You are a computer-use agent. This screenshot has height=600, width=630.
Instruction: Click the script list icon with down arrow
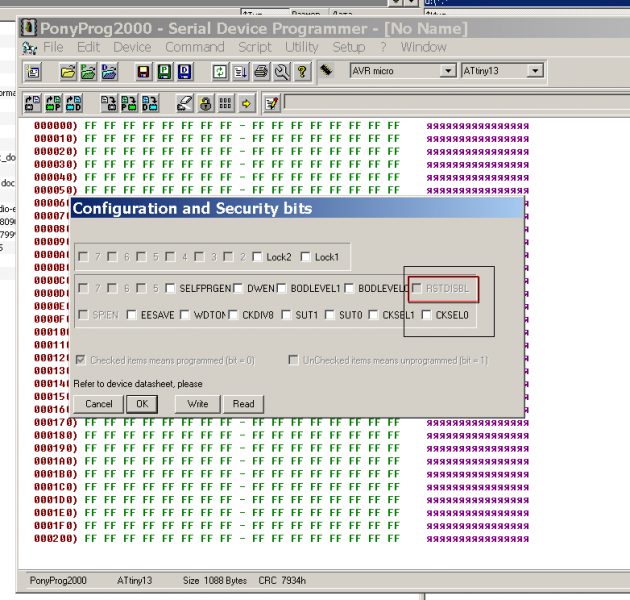pos(240,72)
